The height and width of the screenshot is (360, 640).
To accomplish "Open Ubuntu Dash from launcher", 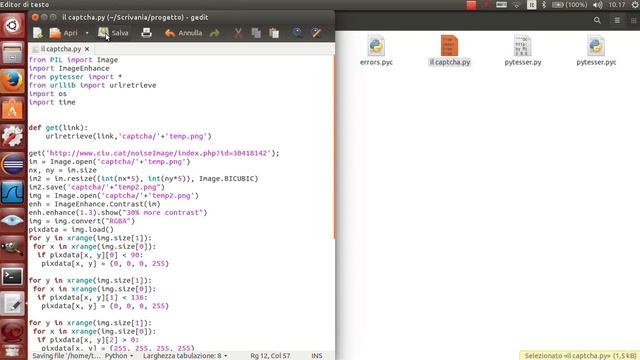I will coord(12,25).
